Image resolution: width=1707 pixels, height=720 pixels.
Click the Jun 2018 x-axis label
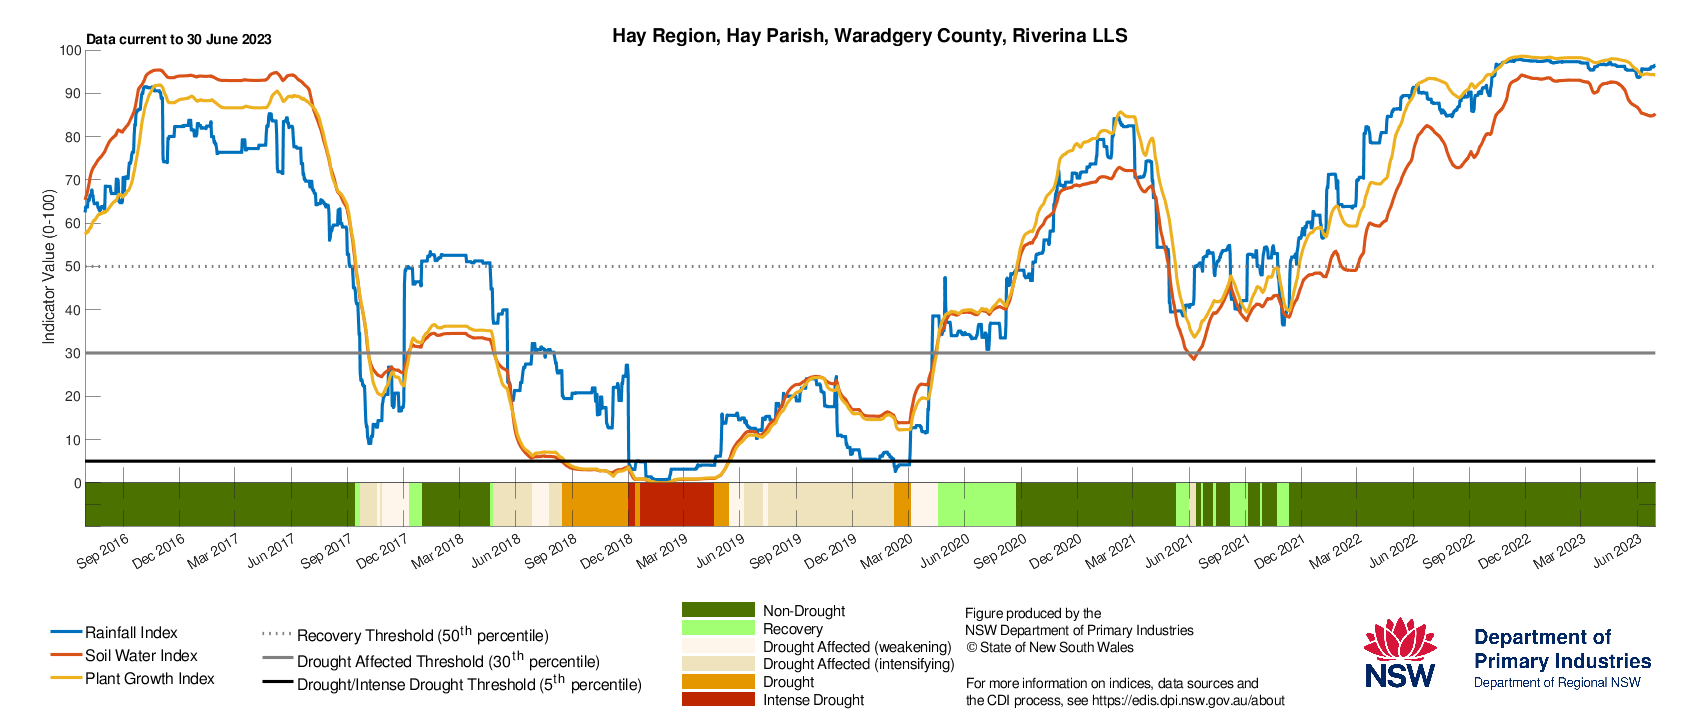(x=494, y=551)
